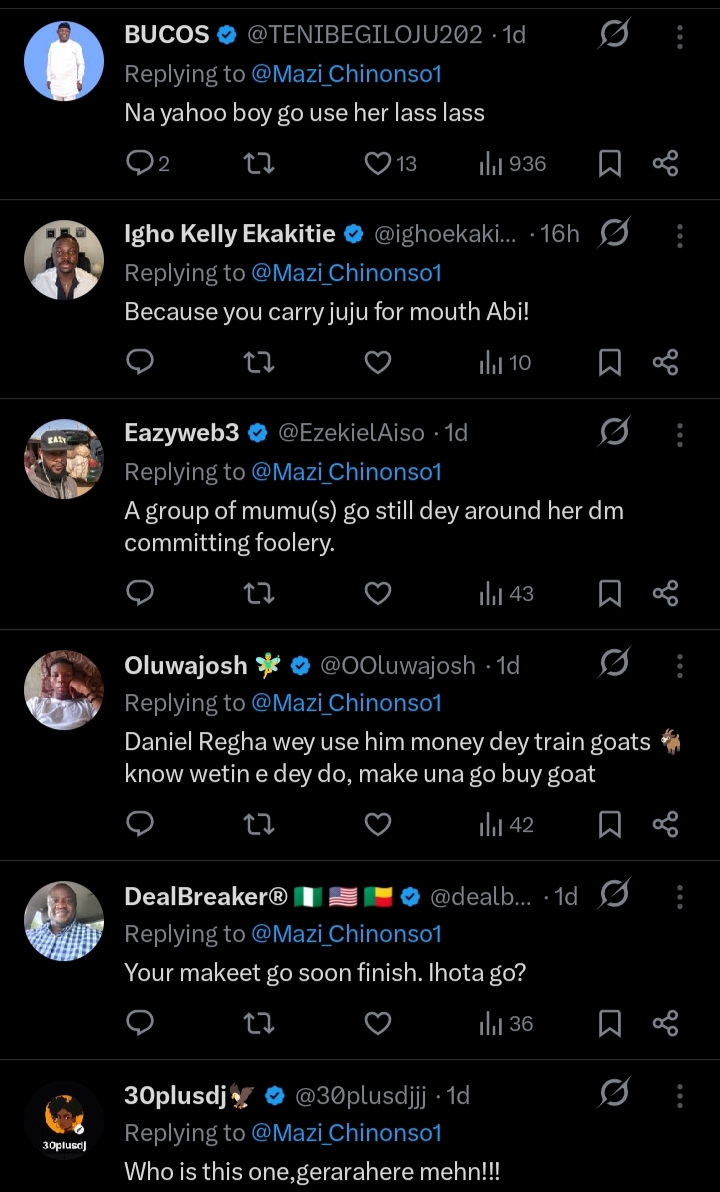Like Eazyweb3's reply about mumu(s)
The image size is (720, 1192).
(377, 594)
